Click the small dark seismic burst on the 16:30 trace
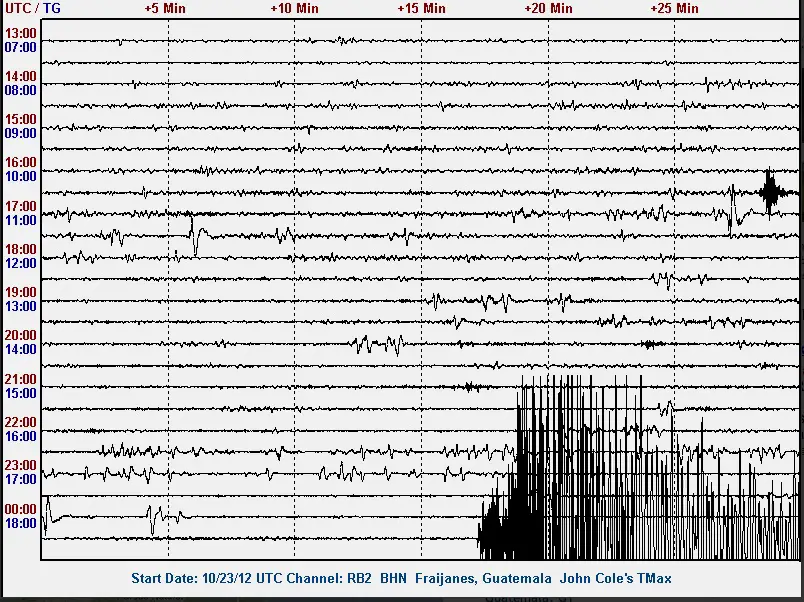Viewport: 804px width, 602px height. click(x=770, y=192)
